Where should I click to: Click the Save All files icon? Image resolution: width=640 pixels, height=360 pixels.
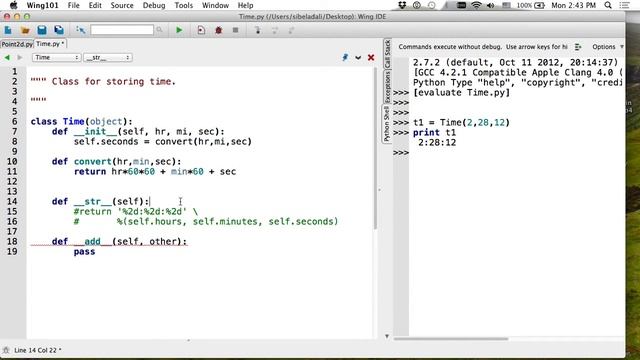pyautogui.click(x=59, y=30)
